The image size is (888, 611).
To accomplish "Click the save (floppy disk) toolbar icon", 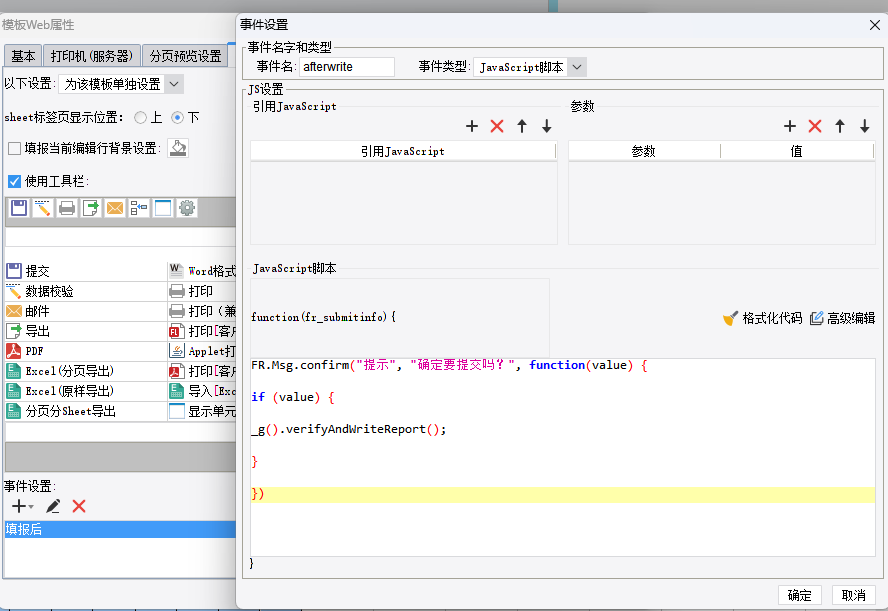I will point(18,208).
